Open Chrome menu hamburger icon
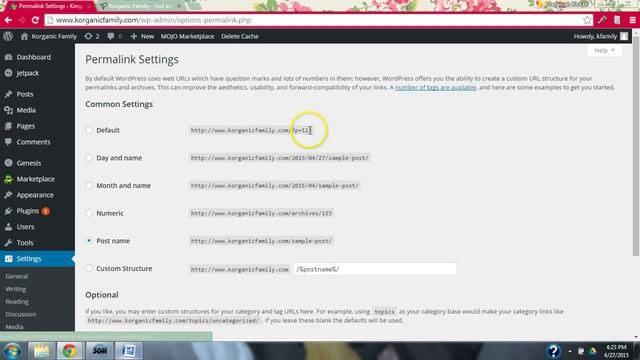This screenshot has width=640, height=360. [633, 20]
